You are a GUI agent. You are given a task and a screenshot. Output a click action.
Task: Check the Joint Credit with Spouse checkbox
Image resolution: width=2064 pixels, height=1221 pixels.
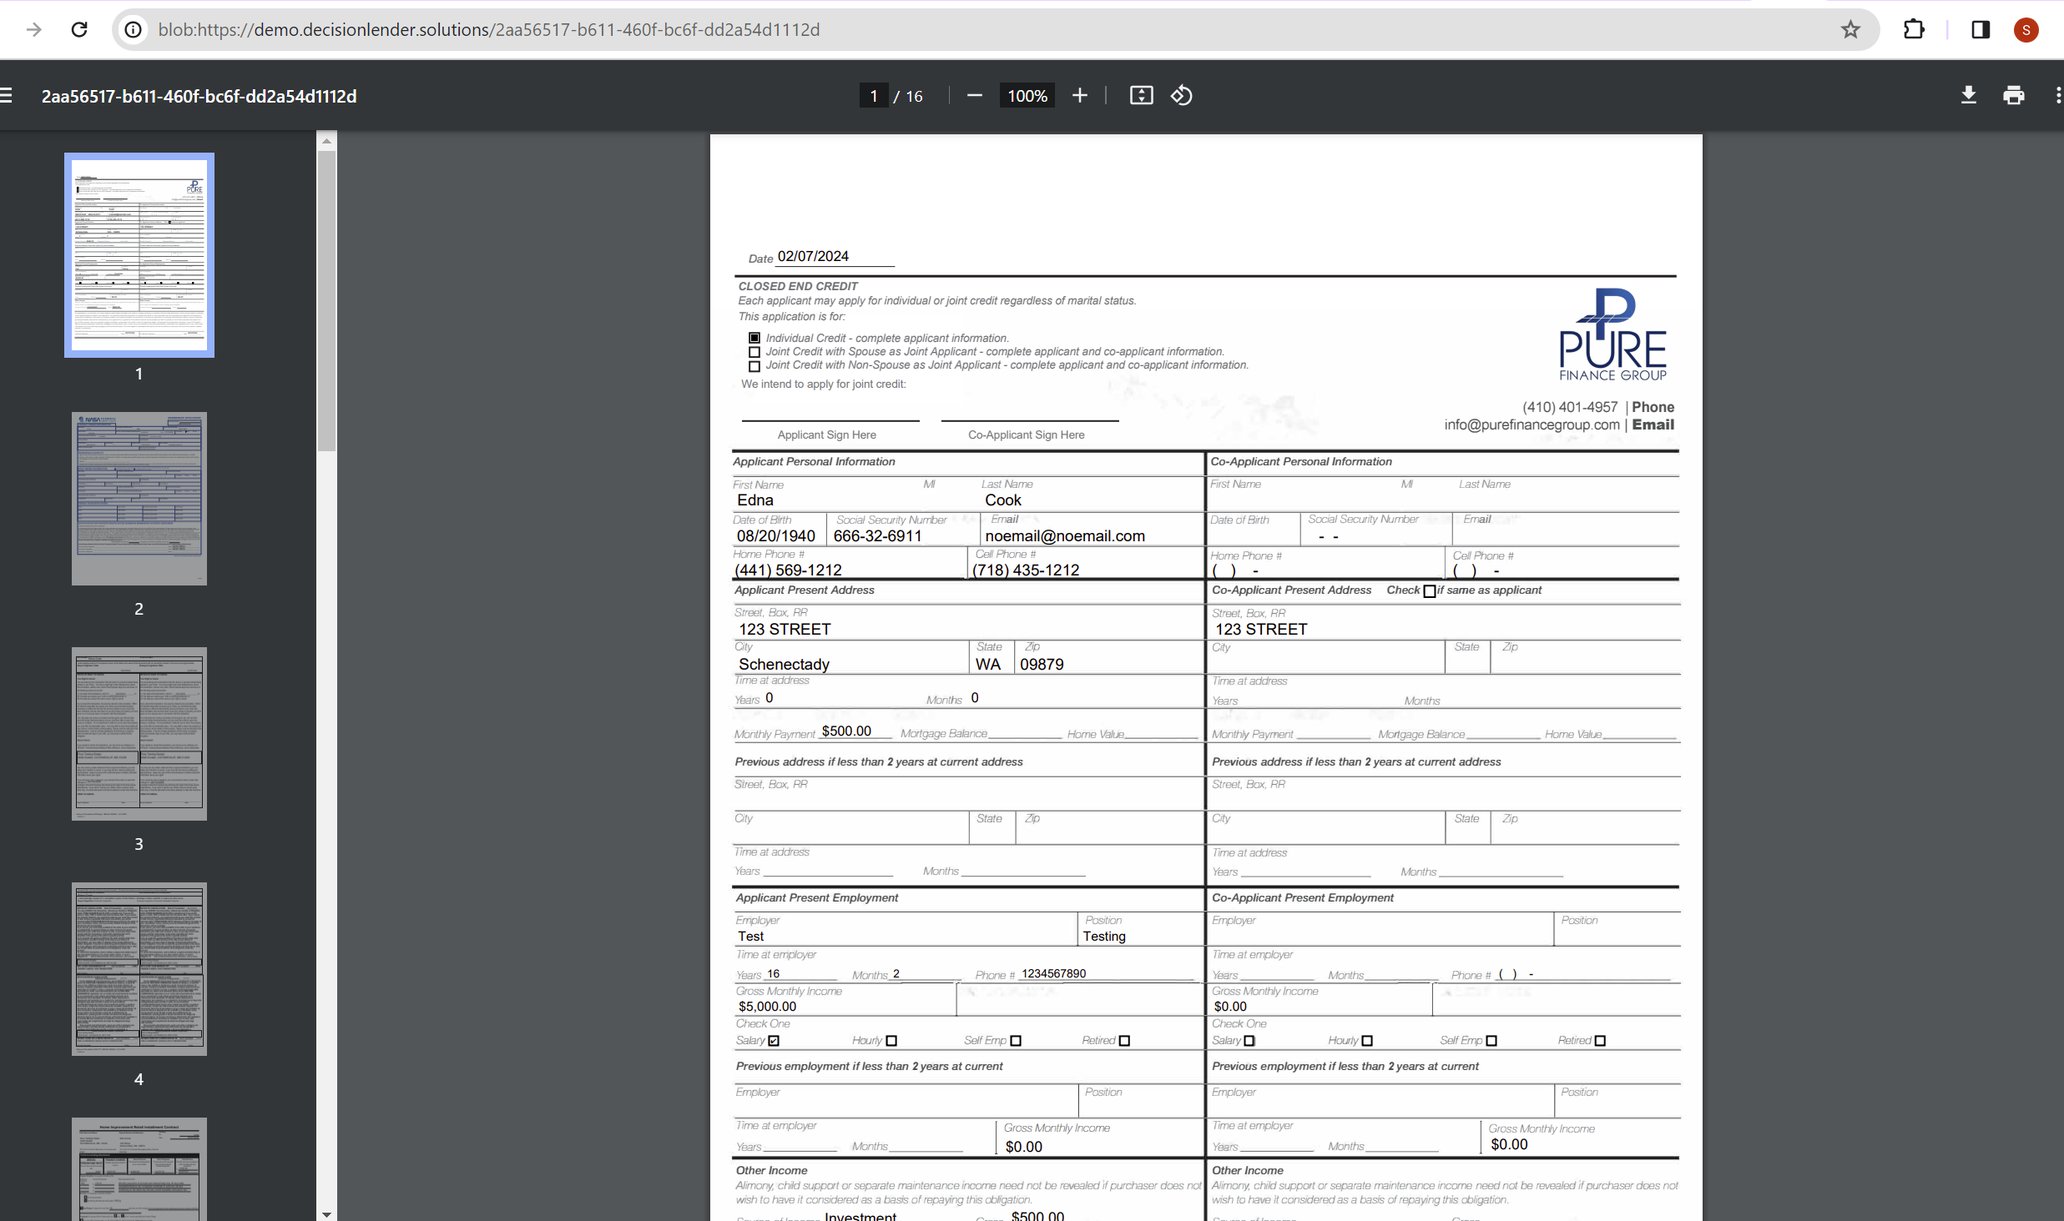click(754, 351)
